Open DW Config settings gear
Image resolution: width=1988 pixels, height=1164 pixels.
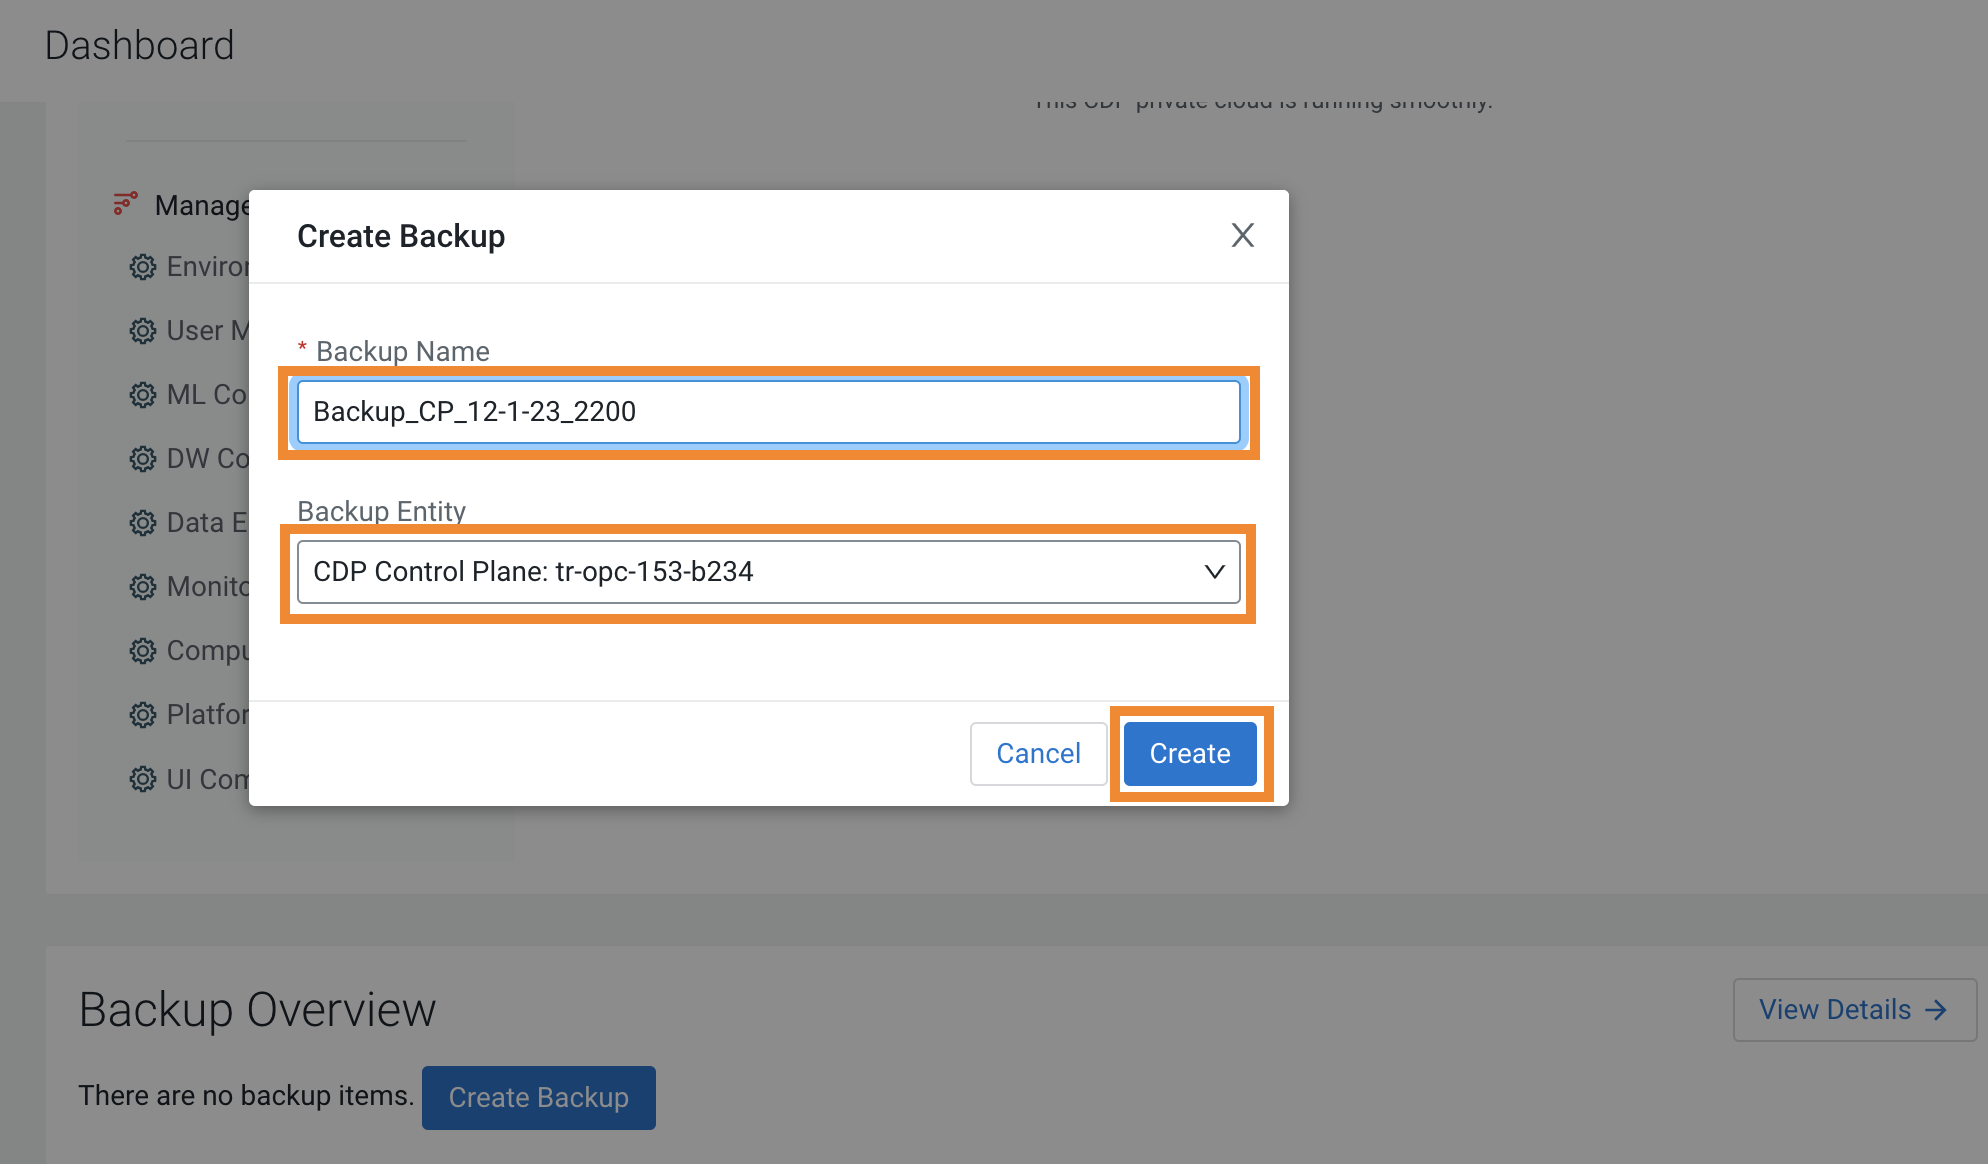click(x=141, y=458)
